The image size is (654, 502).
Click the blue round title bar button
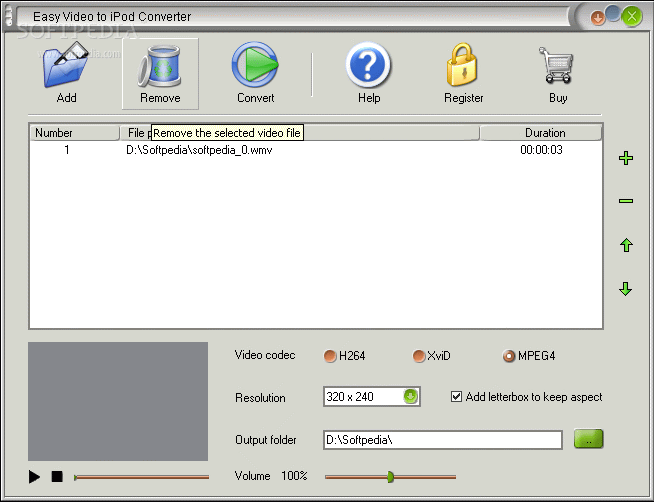click(613, 13)
